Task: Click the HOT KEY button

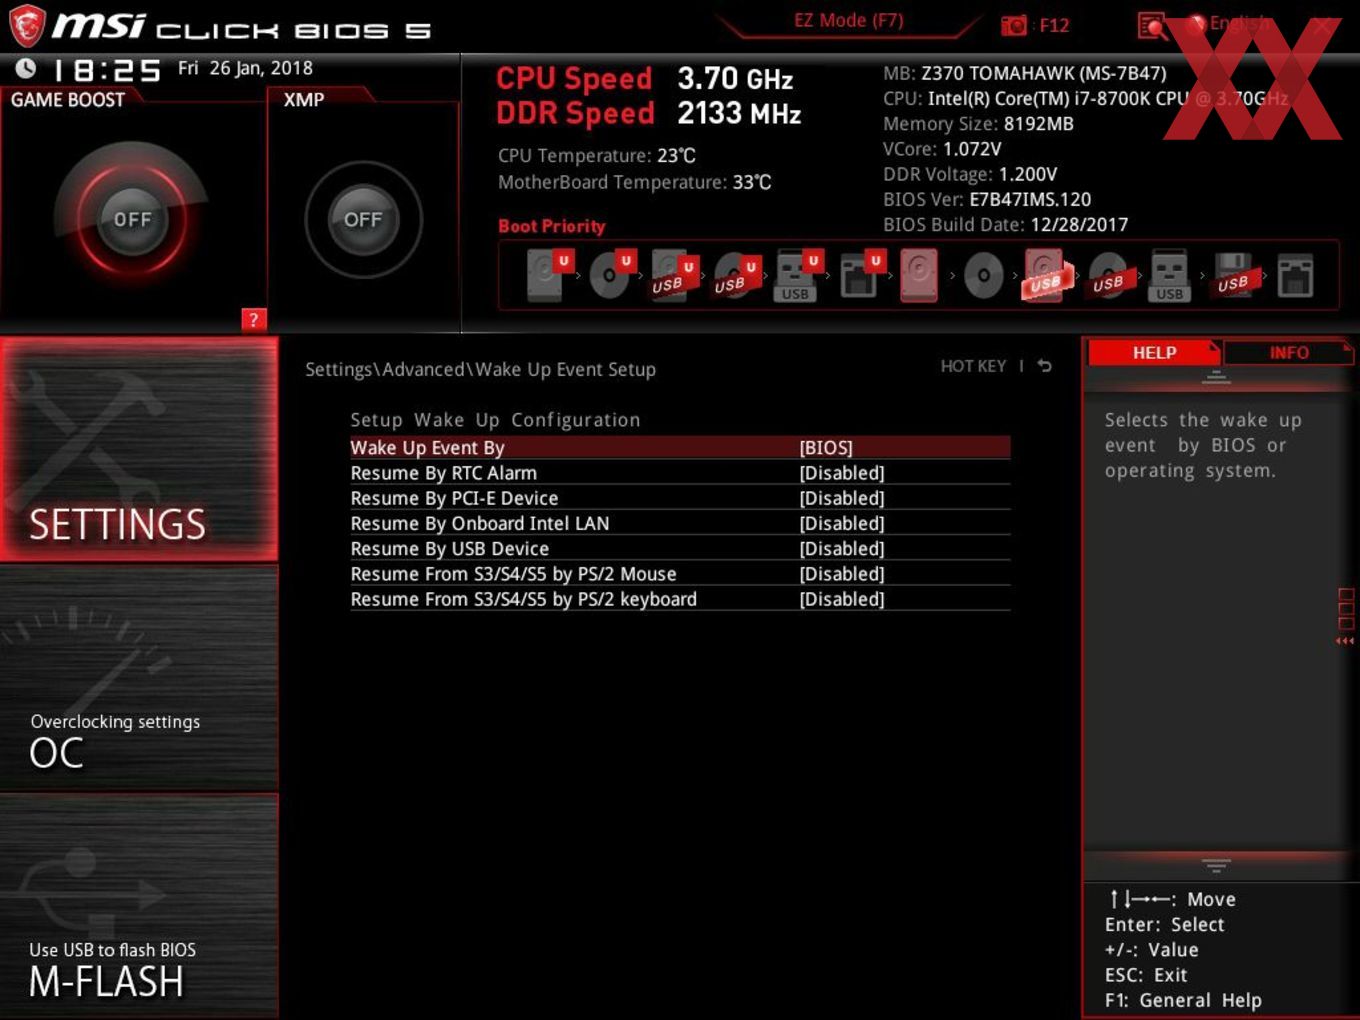Action: point(973,366)
